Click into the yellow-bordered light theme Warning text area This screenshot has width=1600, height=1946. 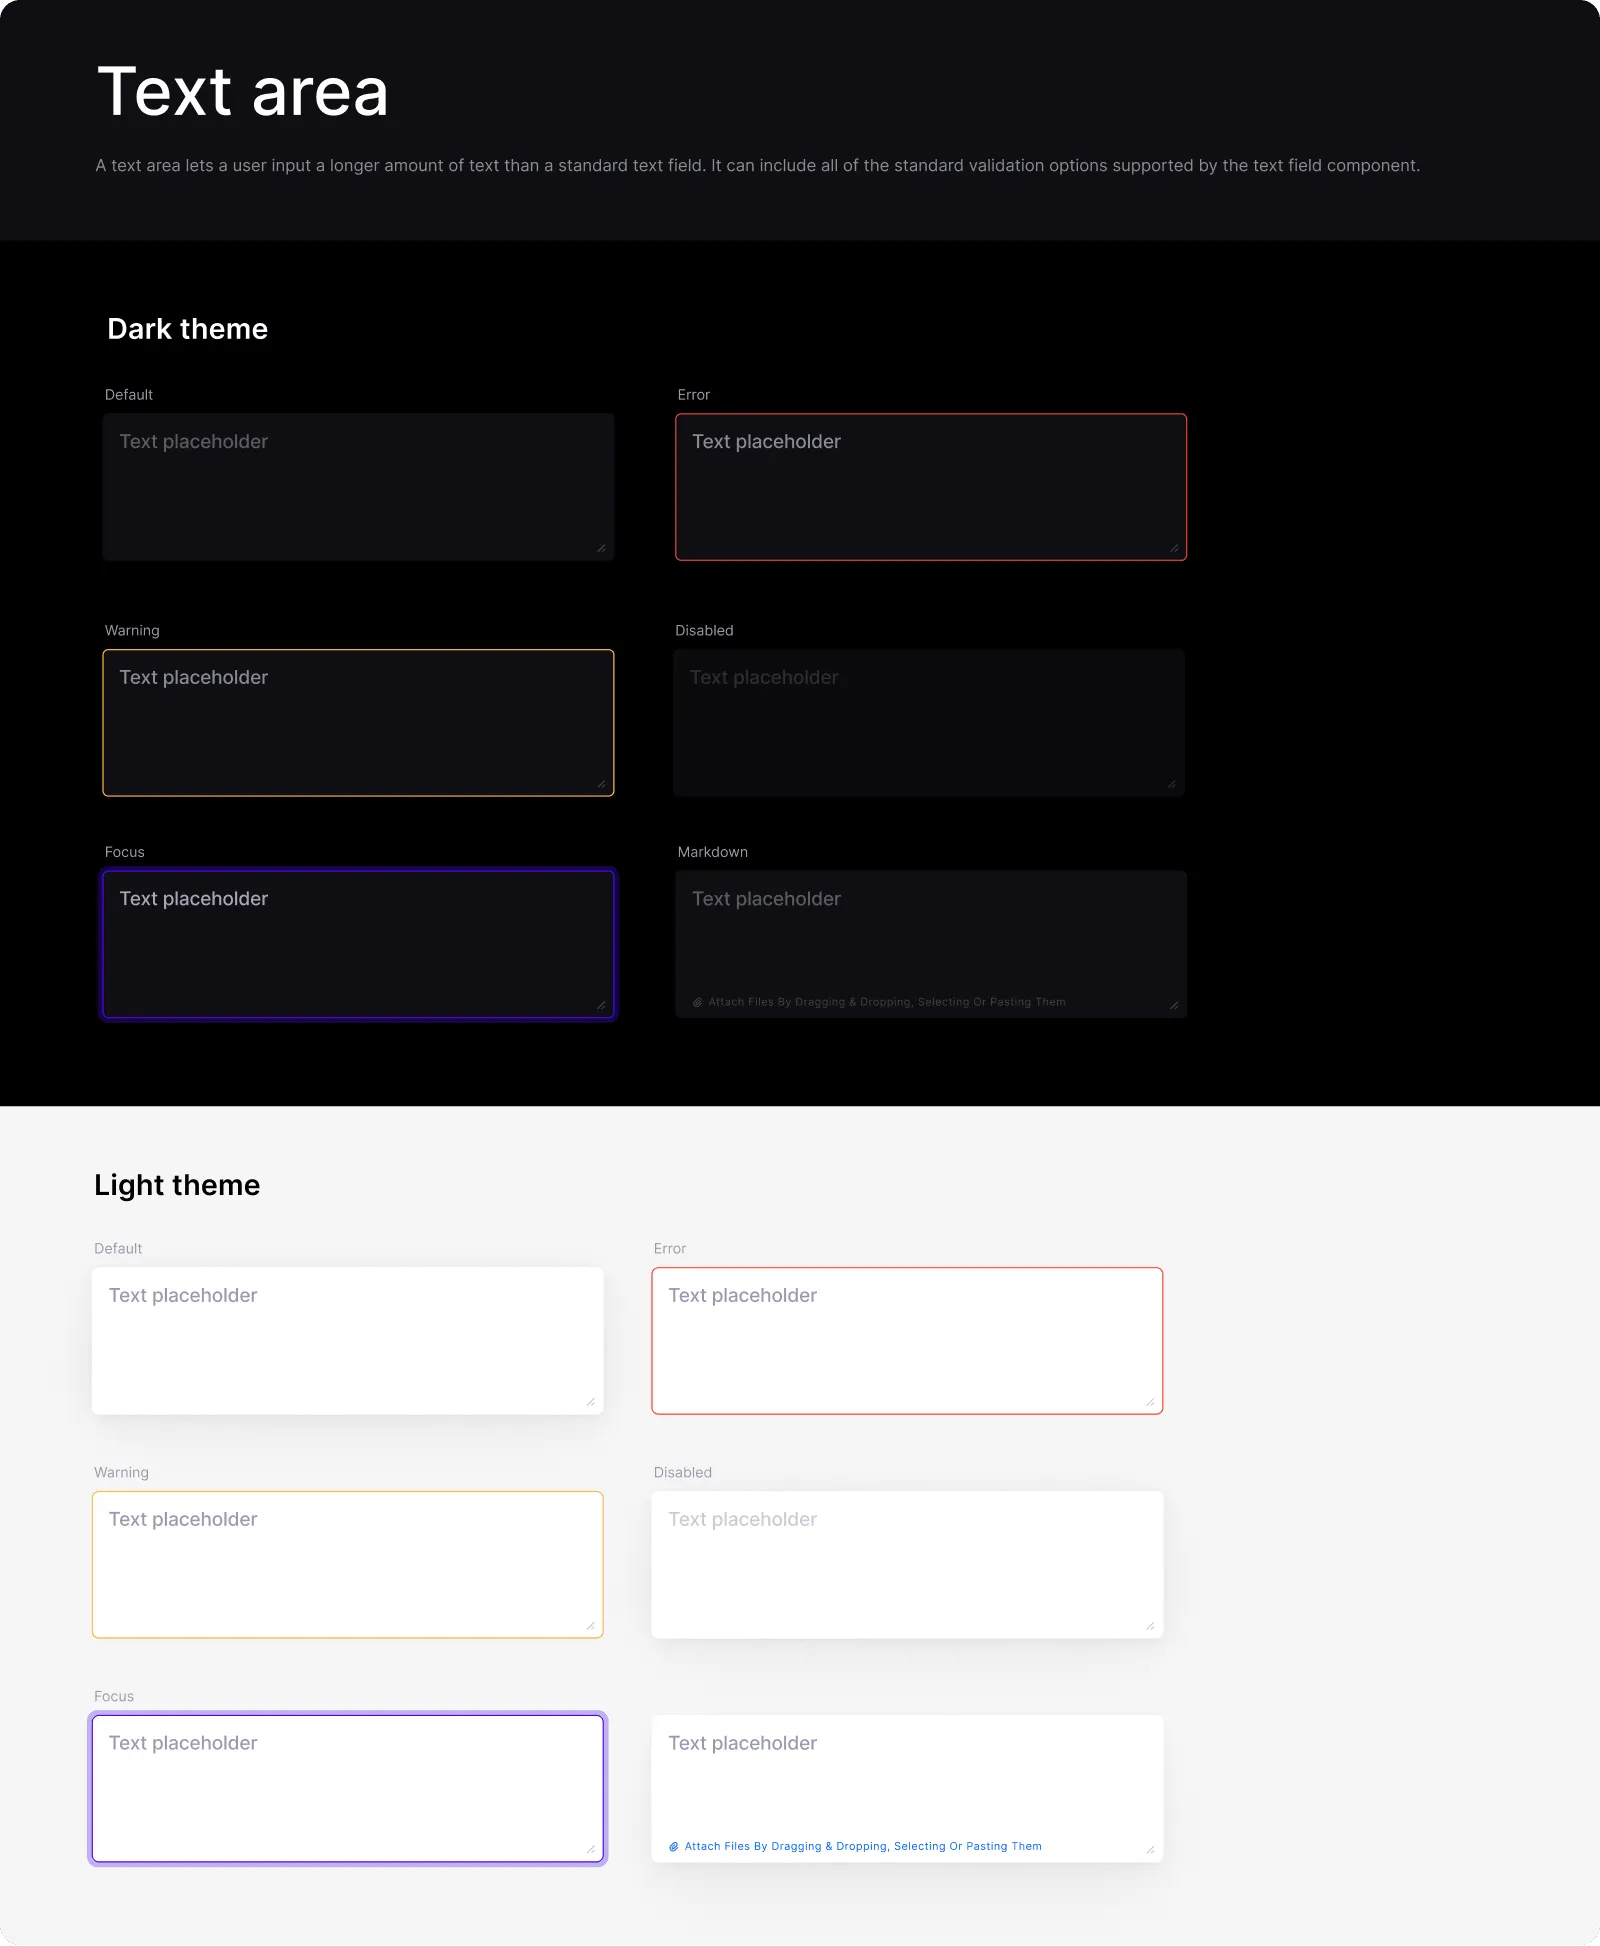pyautogui.click(x=347, y=1565)
